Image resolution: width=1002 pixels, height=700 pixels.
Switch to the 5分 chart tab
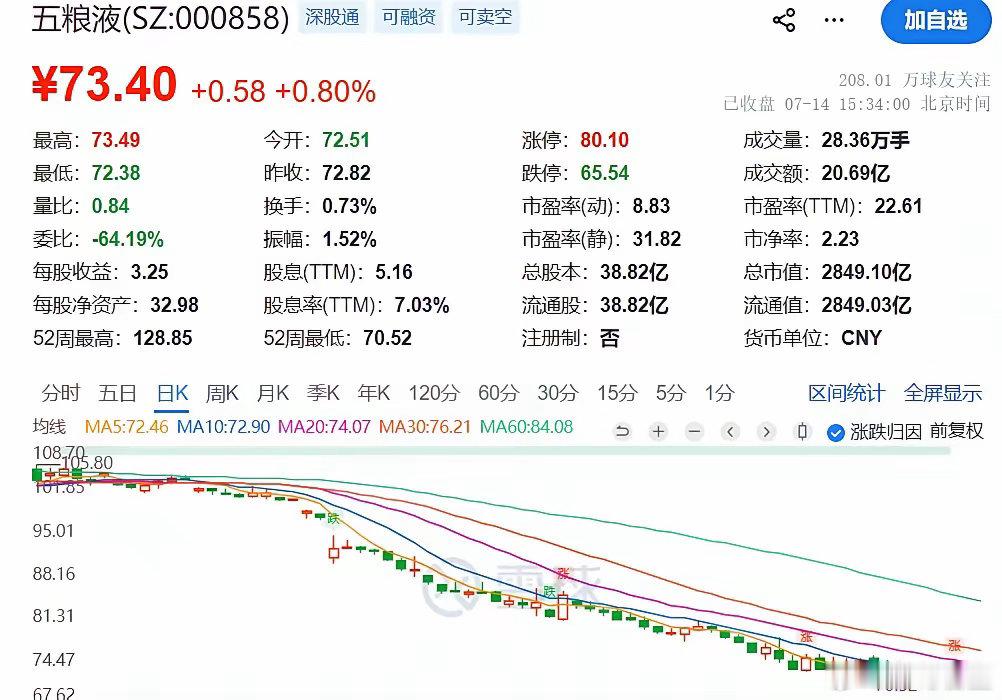tap(670, 393)
